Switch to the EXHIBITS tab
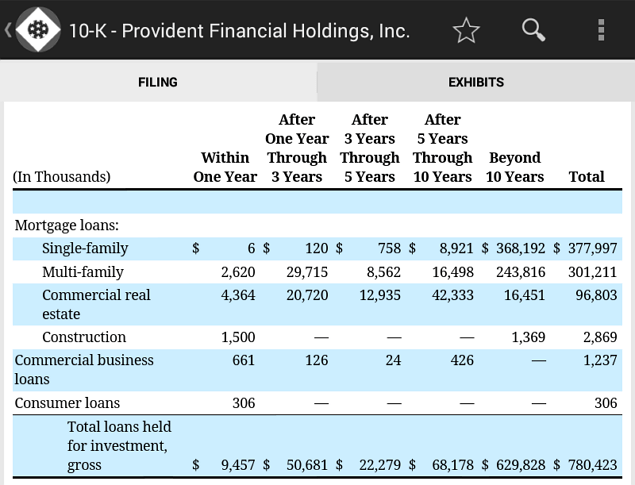 (x=476, y=82)
